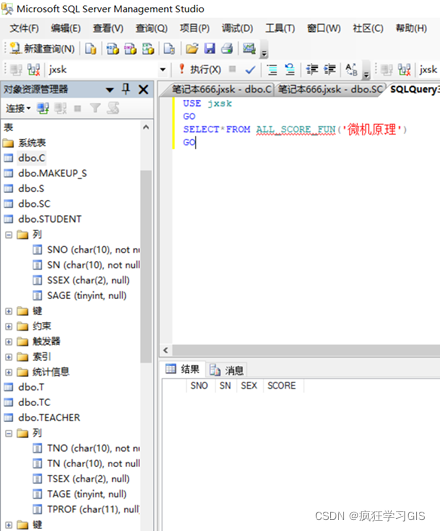Click the New Query (新建查询) button
440x531 pixels.
coord(42,49)
